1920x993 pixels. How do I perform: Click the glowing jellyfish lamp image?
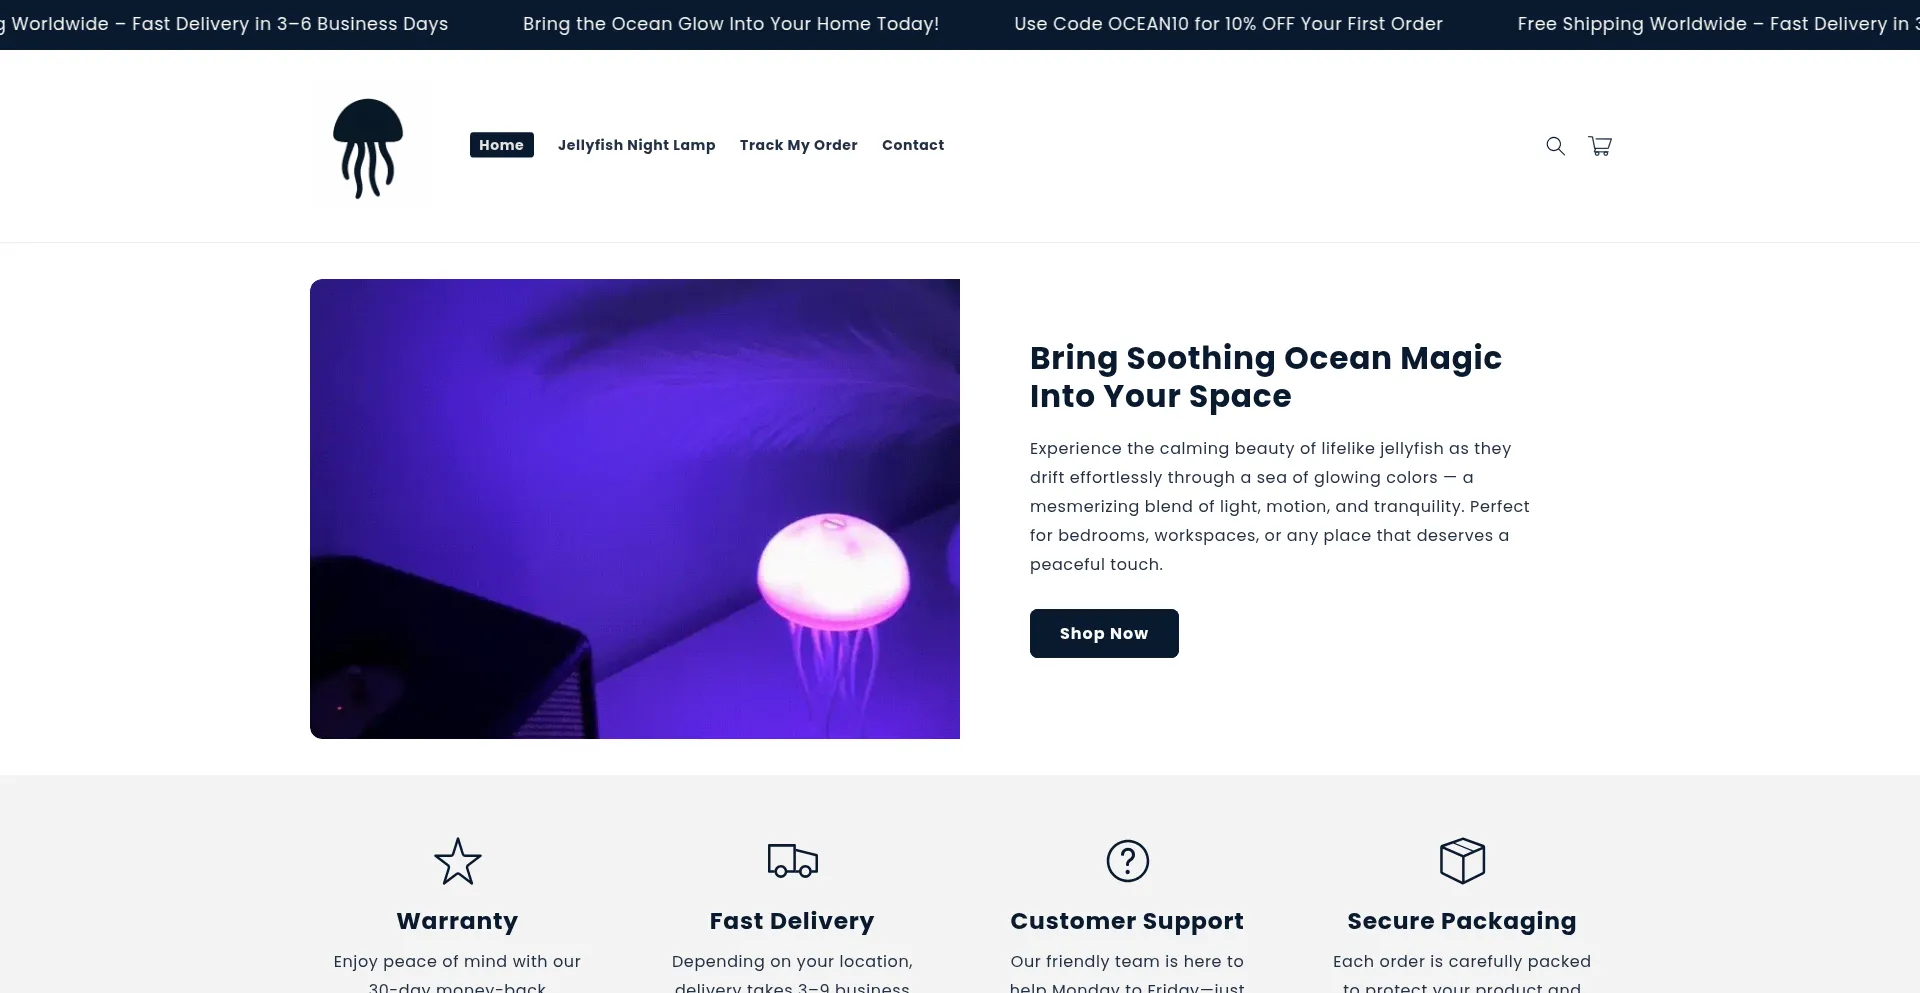click(x=635, y=509)
